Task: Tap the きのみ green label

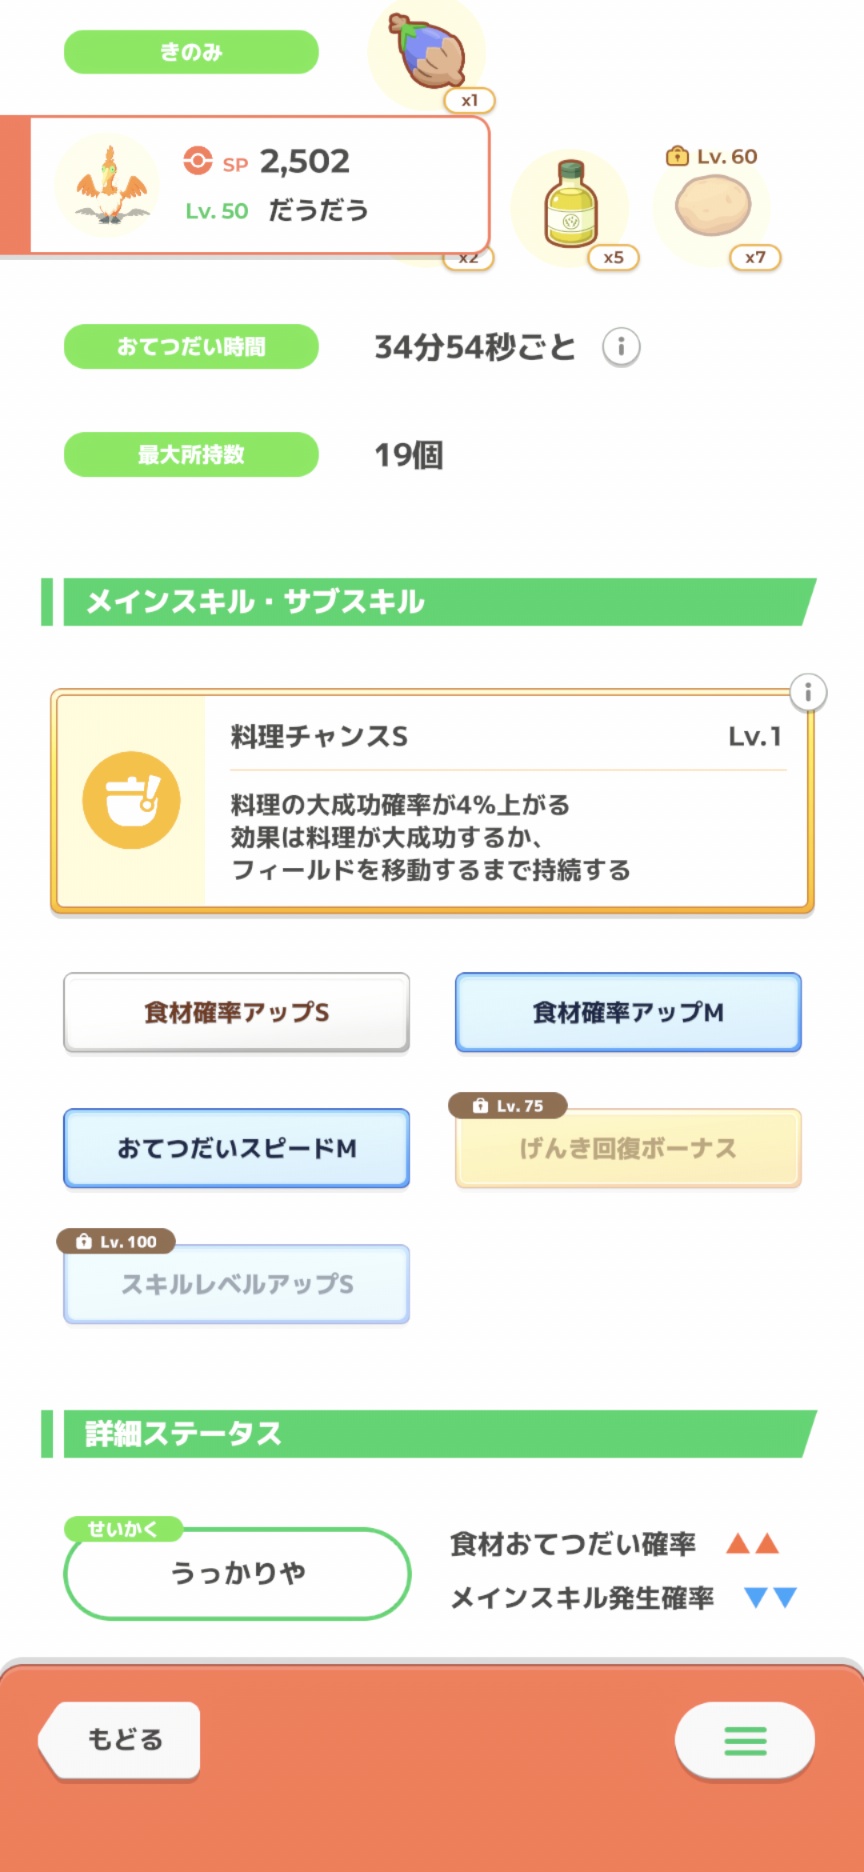Action: pyautogui.click(x=191, y=52)
